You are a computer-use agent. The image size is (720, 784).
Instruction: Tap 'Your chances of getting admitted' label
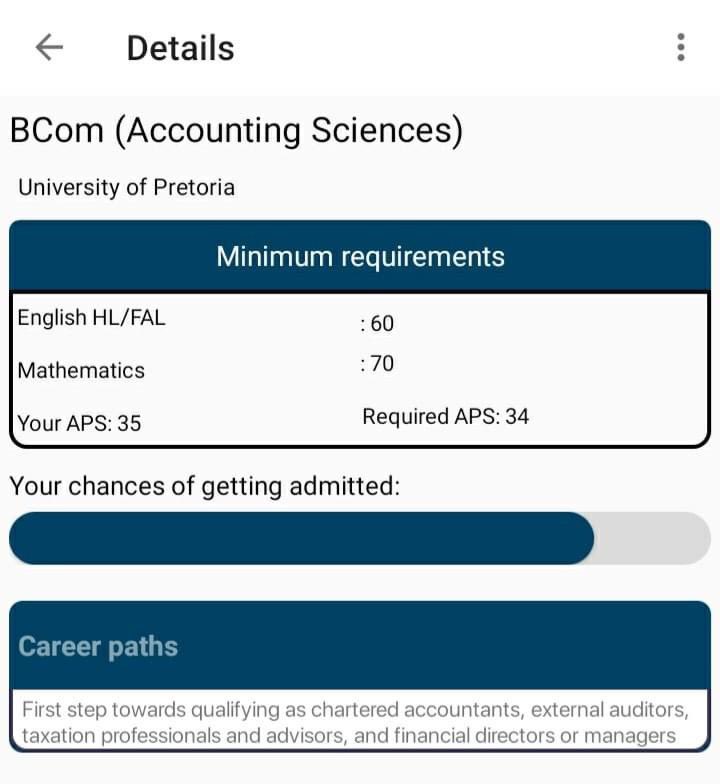[205, 486]
